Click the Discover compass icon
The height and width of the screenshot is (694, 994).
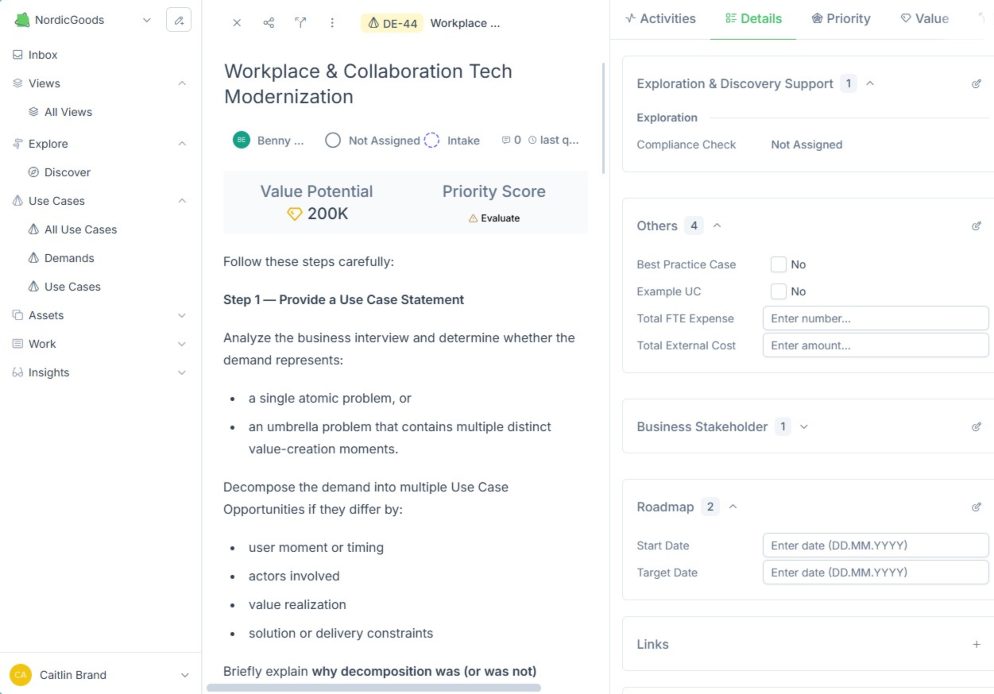coord(34,172)
